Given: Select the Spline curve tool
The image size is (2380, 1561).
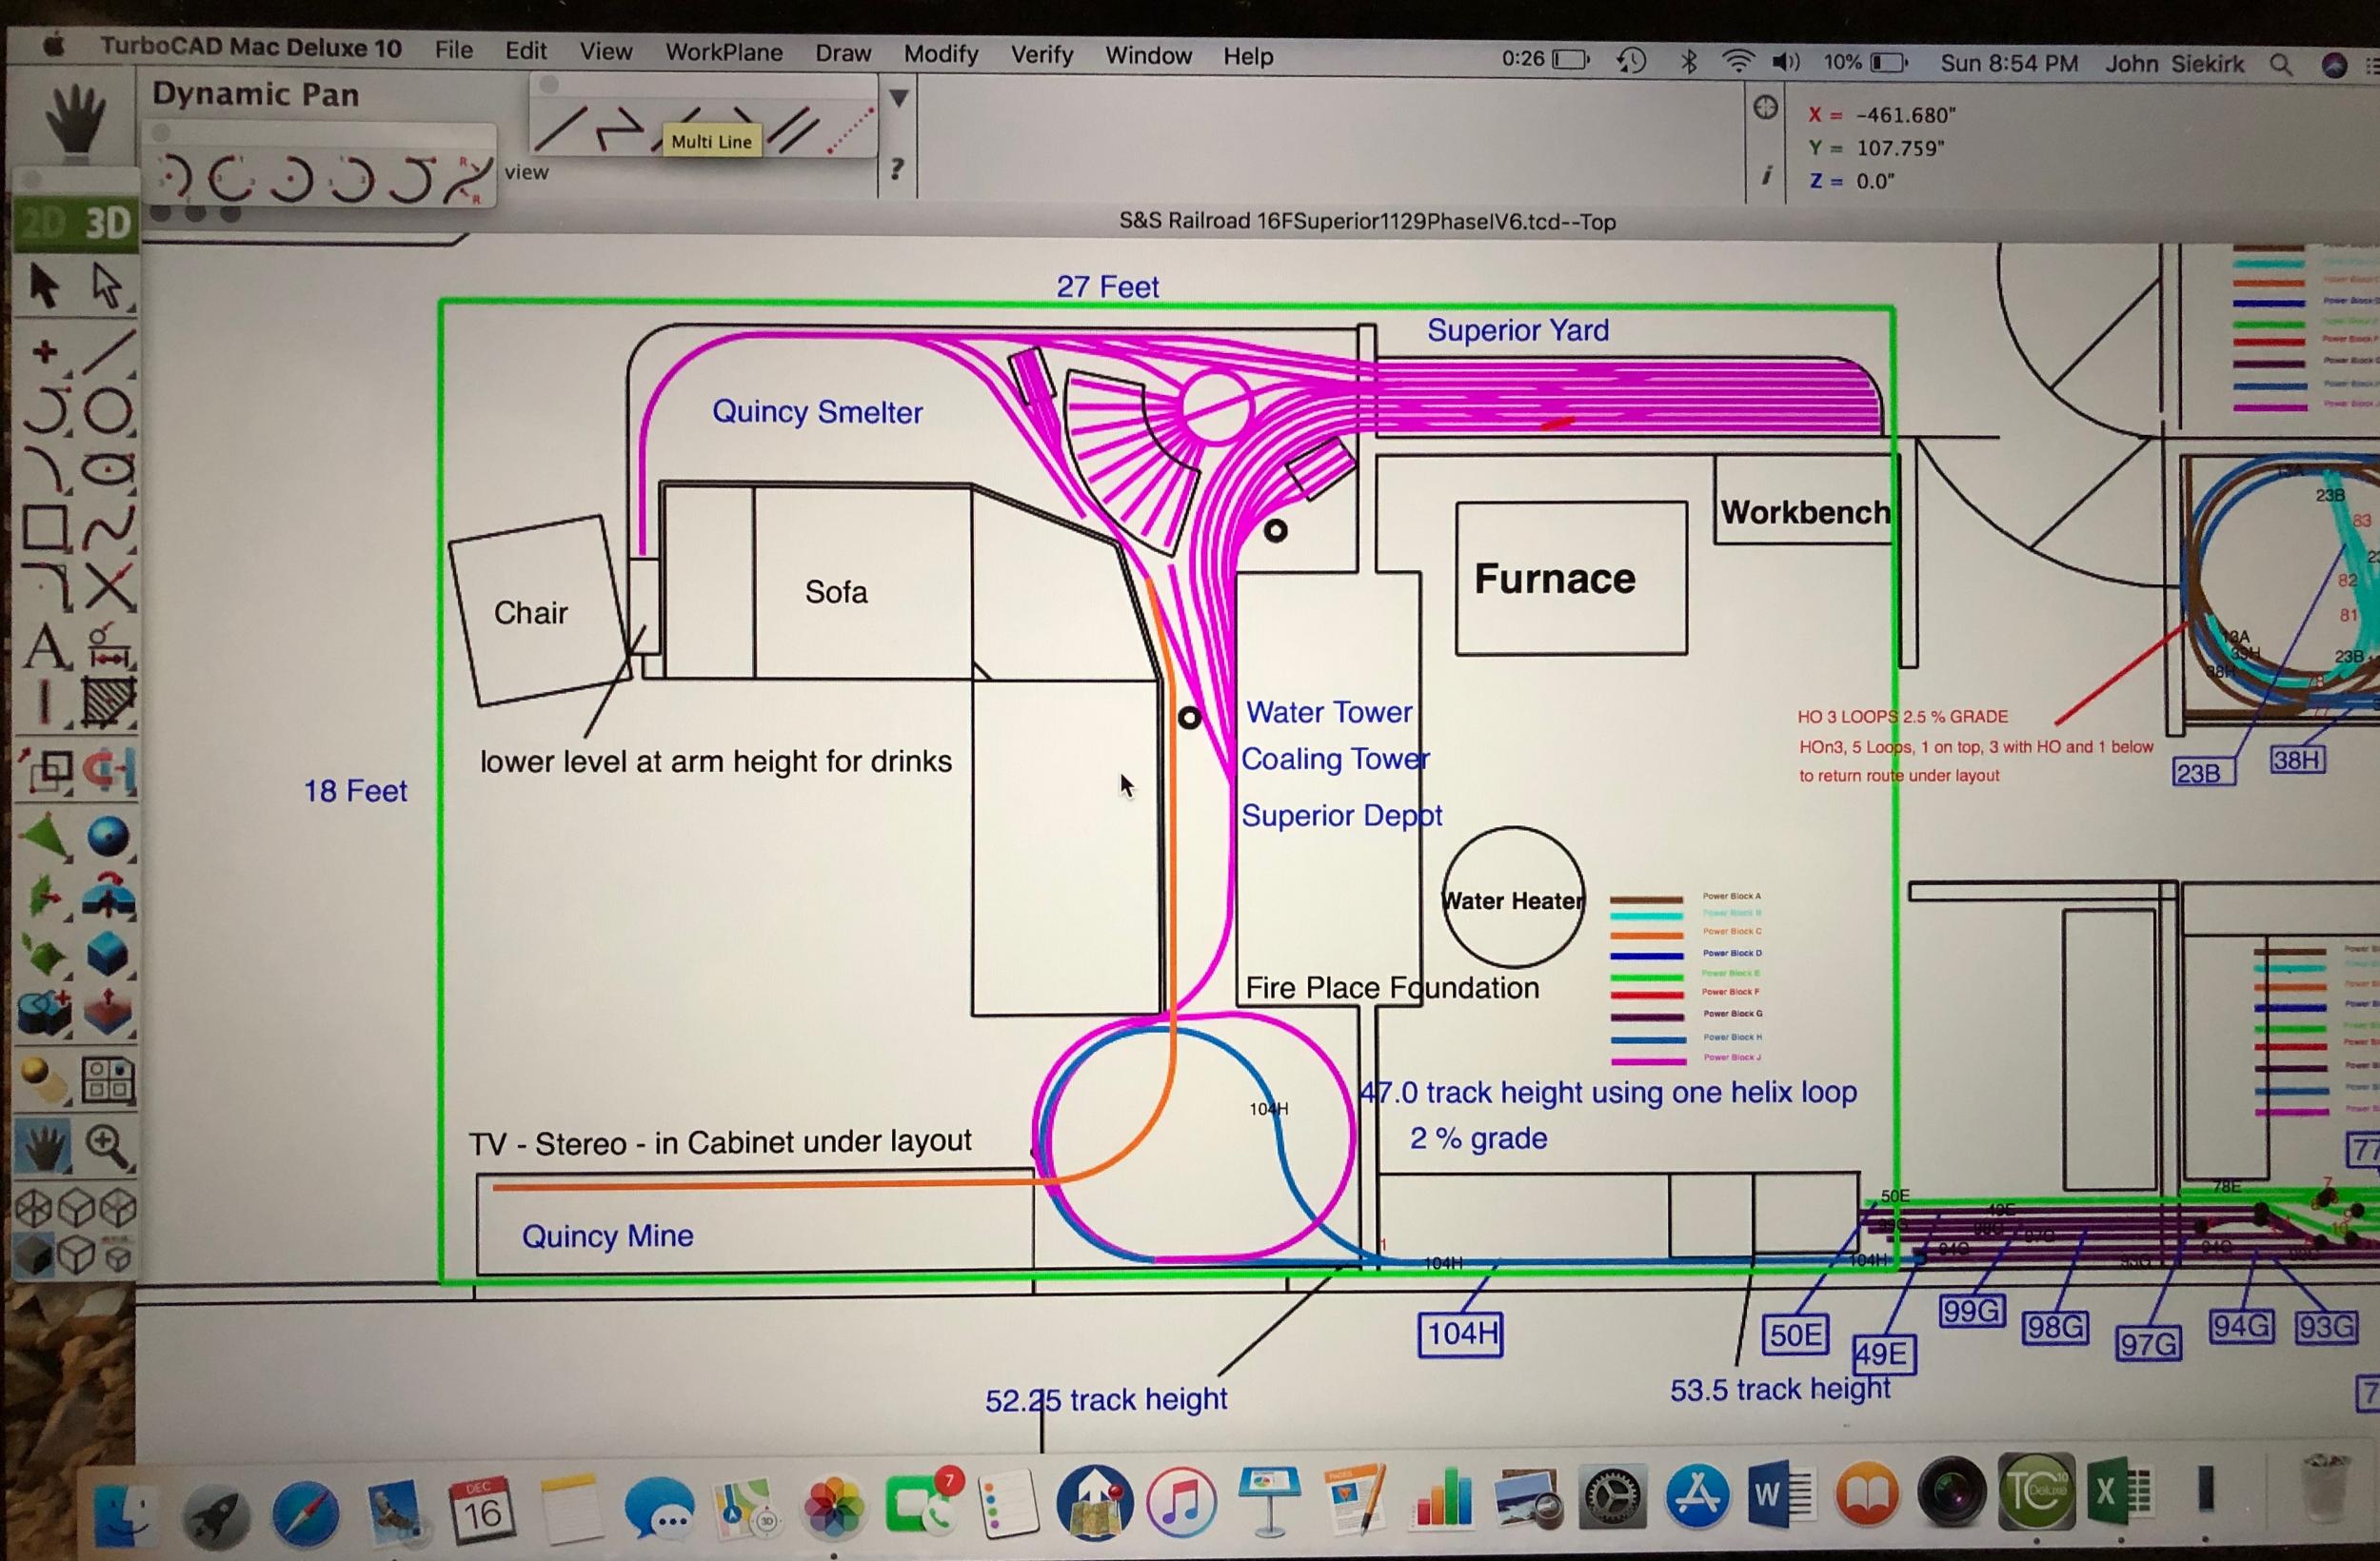Looking at the screenshot, I should [108, 526].
